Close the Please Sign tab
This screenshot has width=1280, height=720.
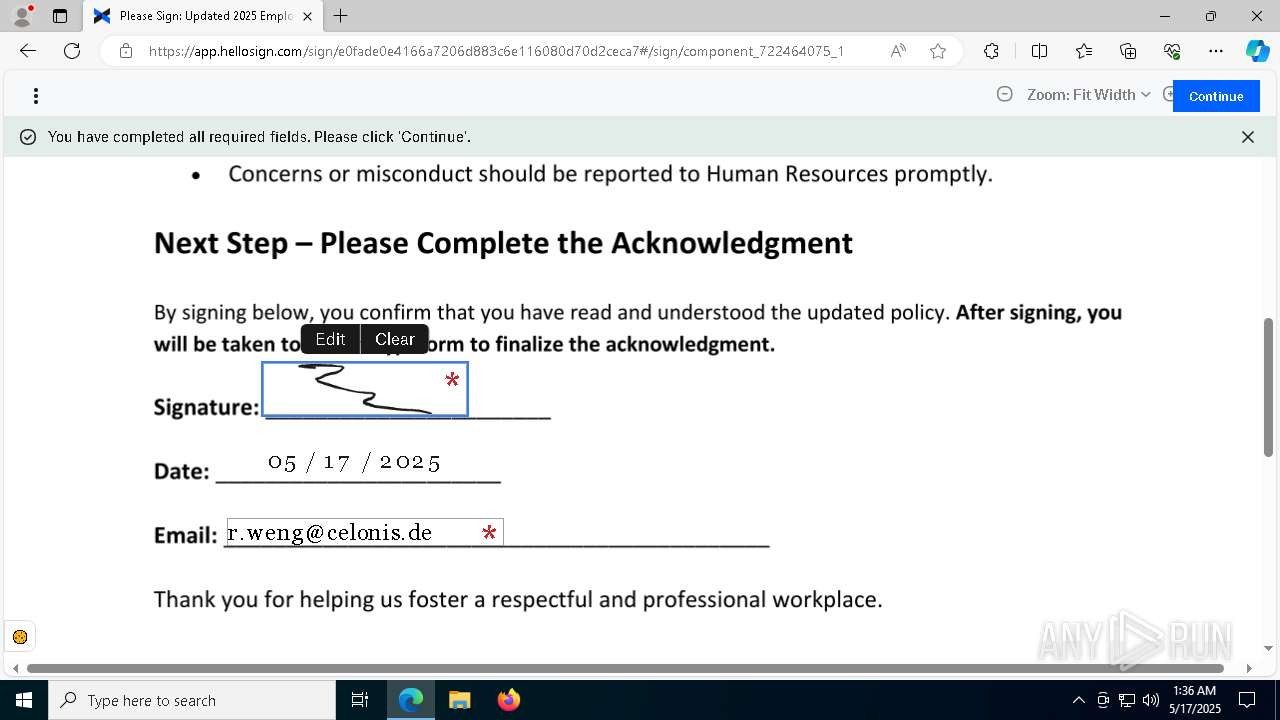click(x=307, y=16)
